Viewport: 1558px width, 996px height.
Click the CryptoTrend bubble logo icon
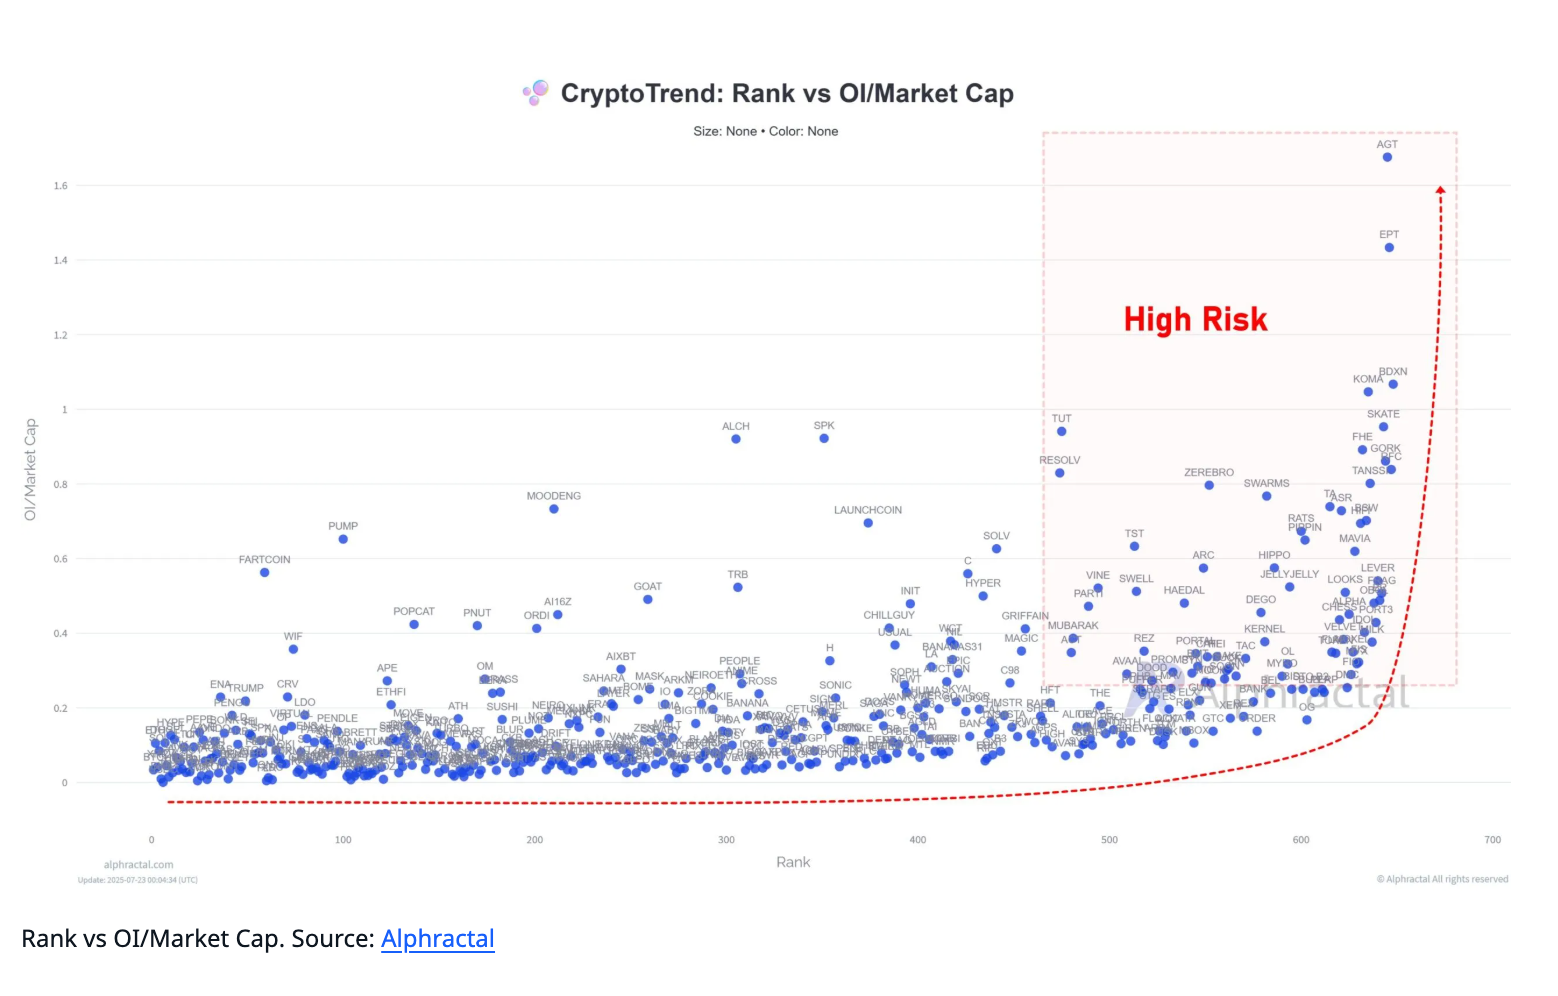coord(536,93)
